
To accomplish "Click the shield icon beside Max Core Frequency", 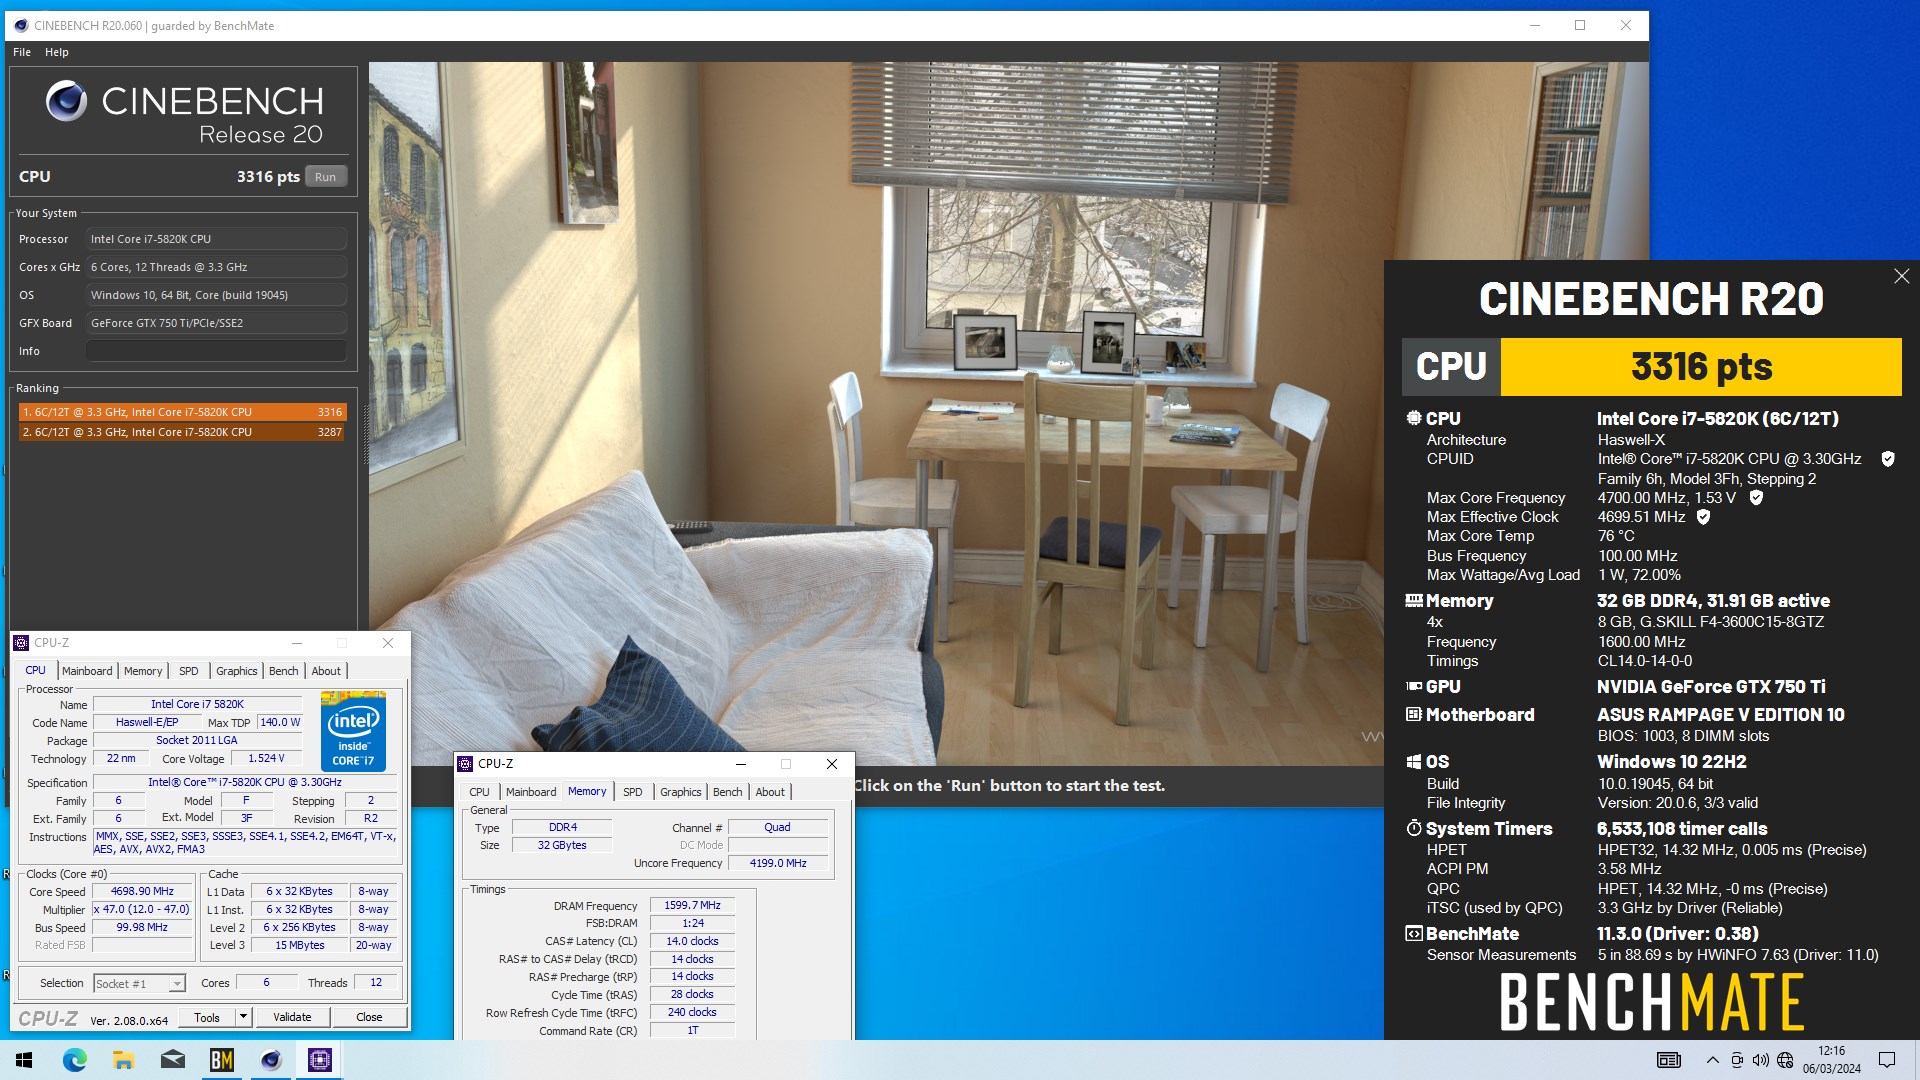I will pyautogui.click(x=1756, y=497).
